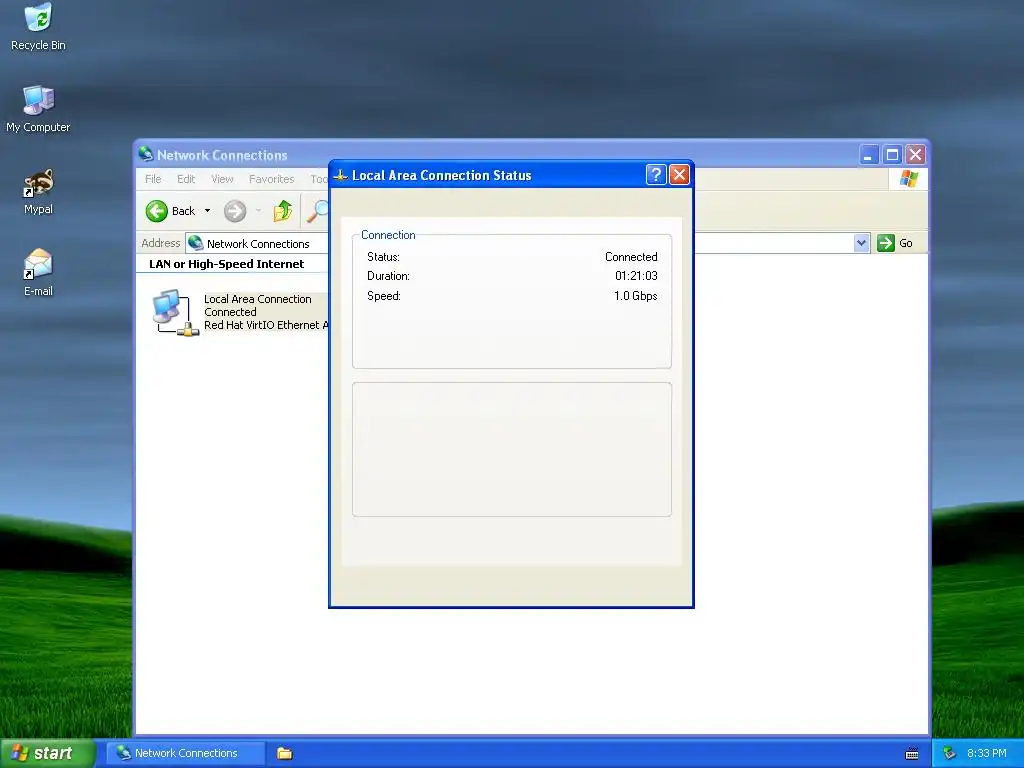Close the Network Connections window
The height and width of the screenshot is (768, 1024).
point(916,155)
